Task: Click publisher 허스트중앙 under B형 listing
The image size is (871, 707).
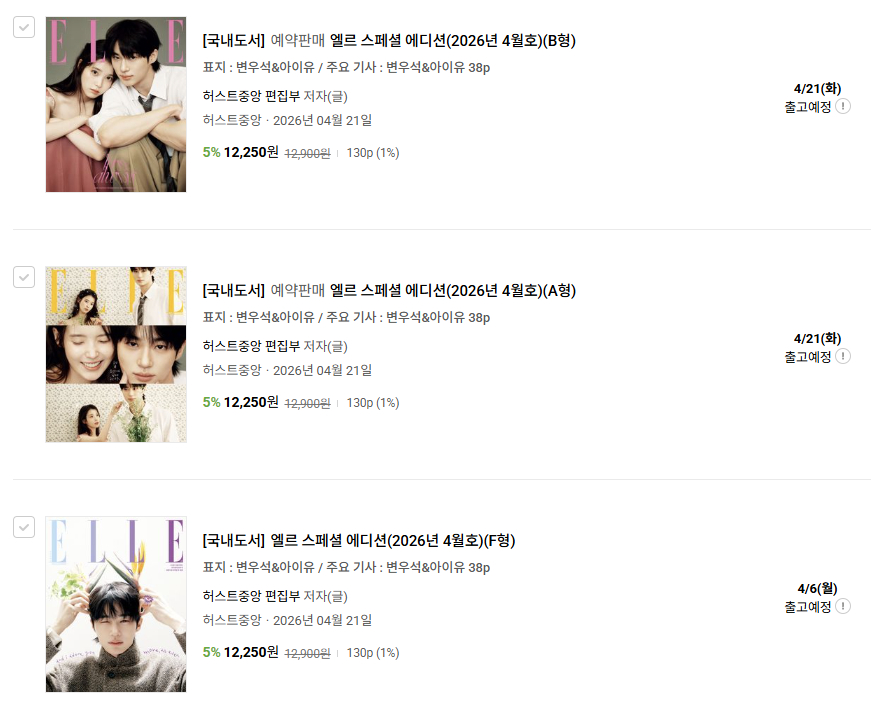Action: [x=232, y=120]
